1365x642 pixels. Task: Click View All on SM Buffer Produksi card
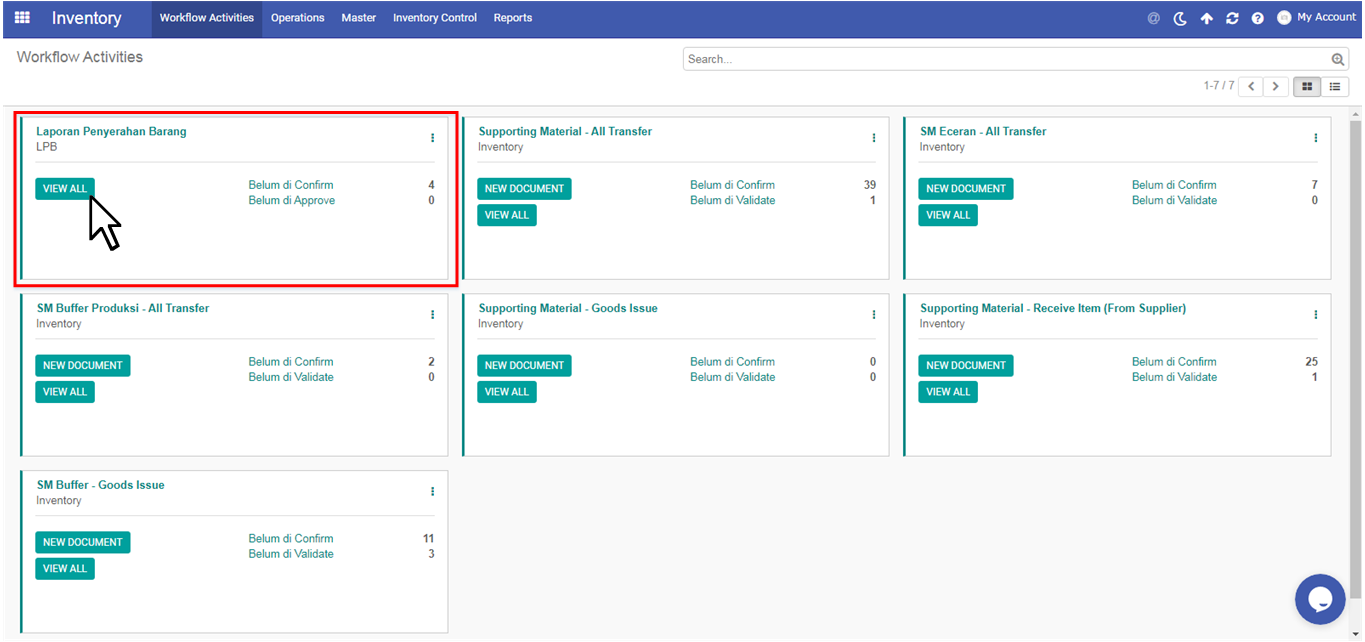[65, 392]
